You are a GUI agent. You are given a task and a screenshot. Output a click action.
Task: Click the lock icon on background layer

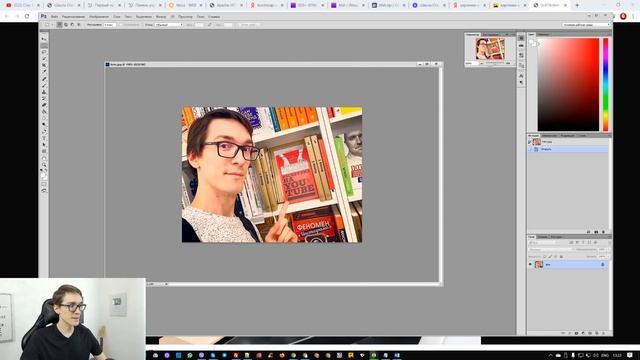(x=602, y=264)
